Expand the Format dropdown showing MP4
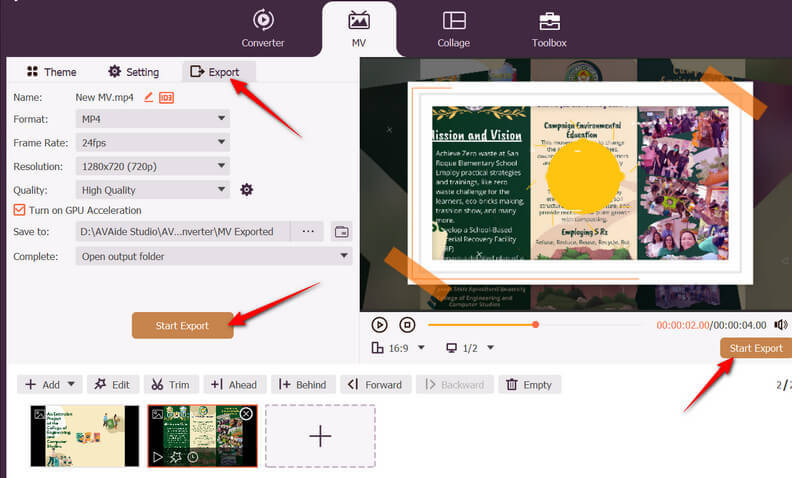This screenshot has height=478, width=792. click(x=153, y=119)
